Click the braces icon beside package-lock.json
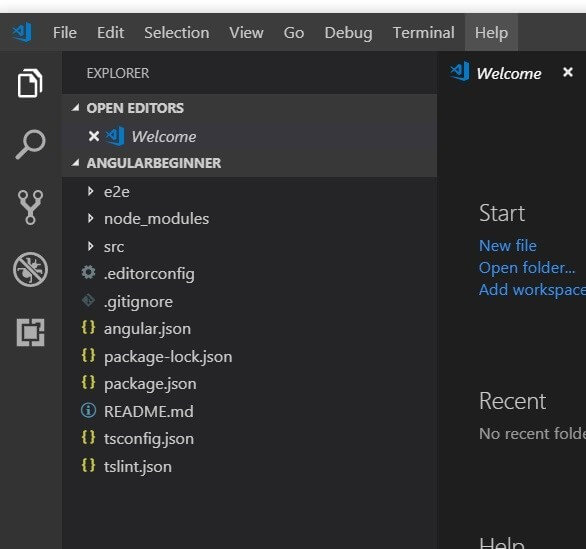Screen dimensions: 586x549 89,355
